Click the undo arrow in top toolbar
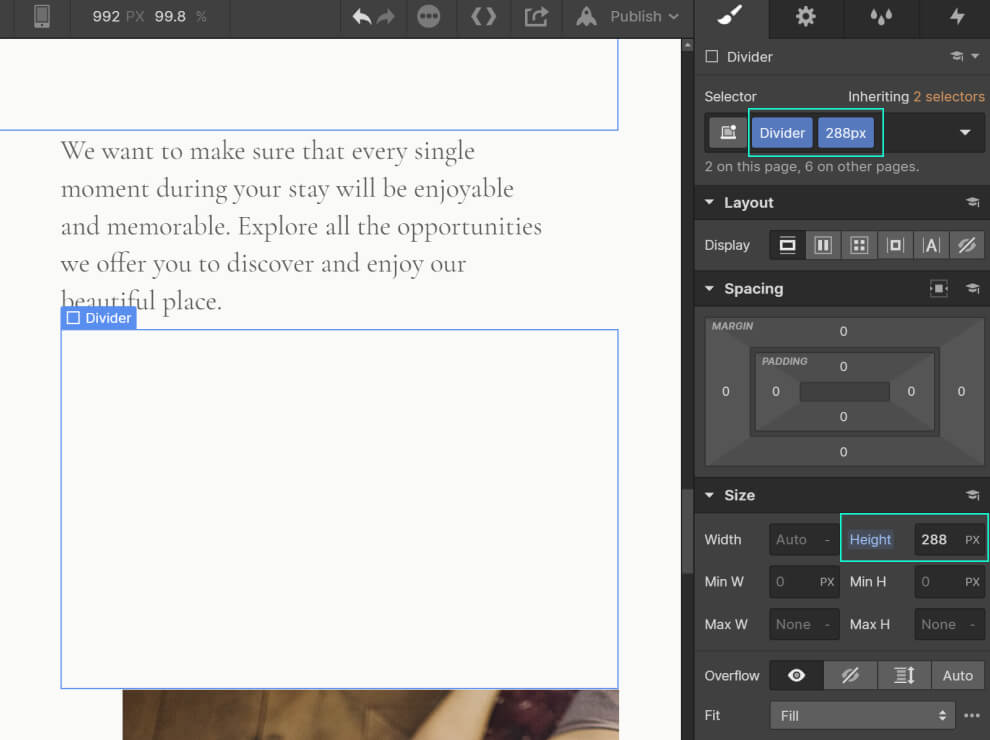 (362, 17)
